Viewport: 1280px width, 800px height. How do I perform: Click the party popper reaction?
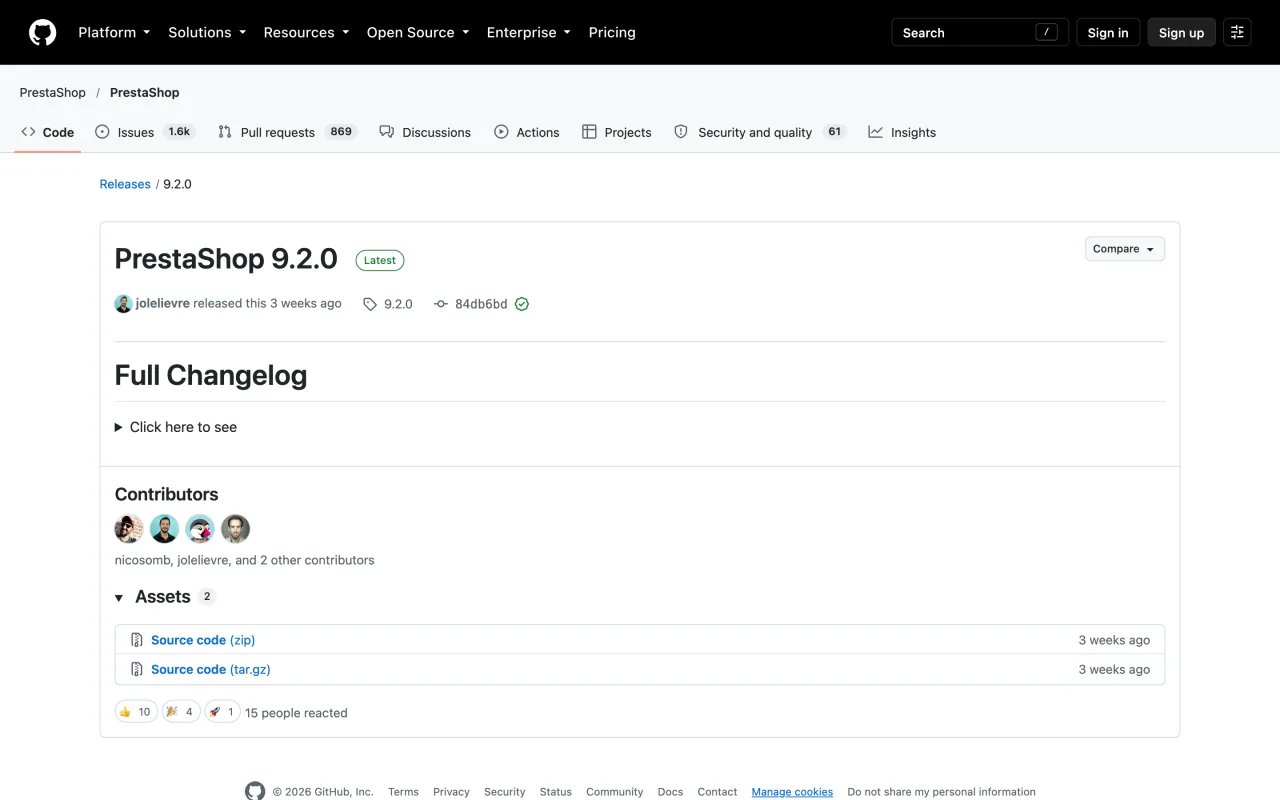(181, 712)
